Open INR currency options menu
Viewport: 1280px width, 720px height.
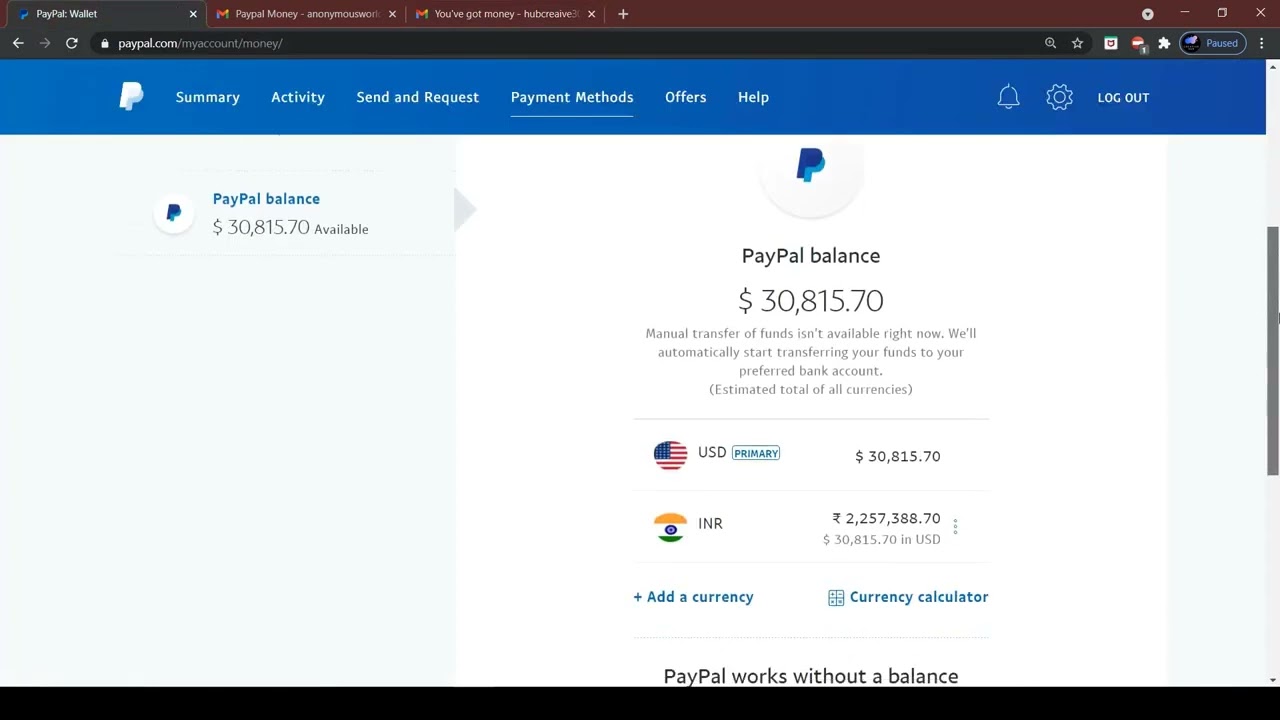point(955,527)
